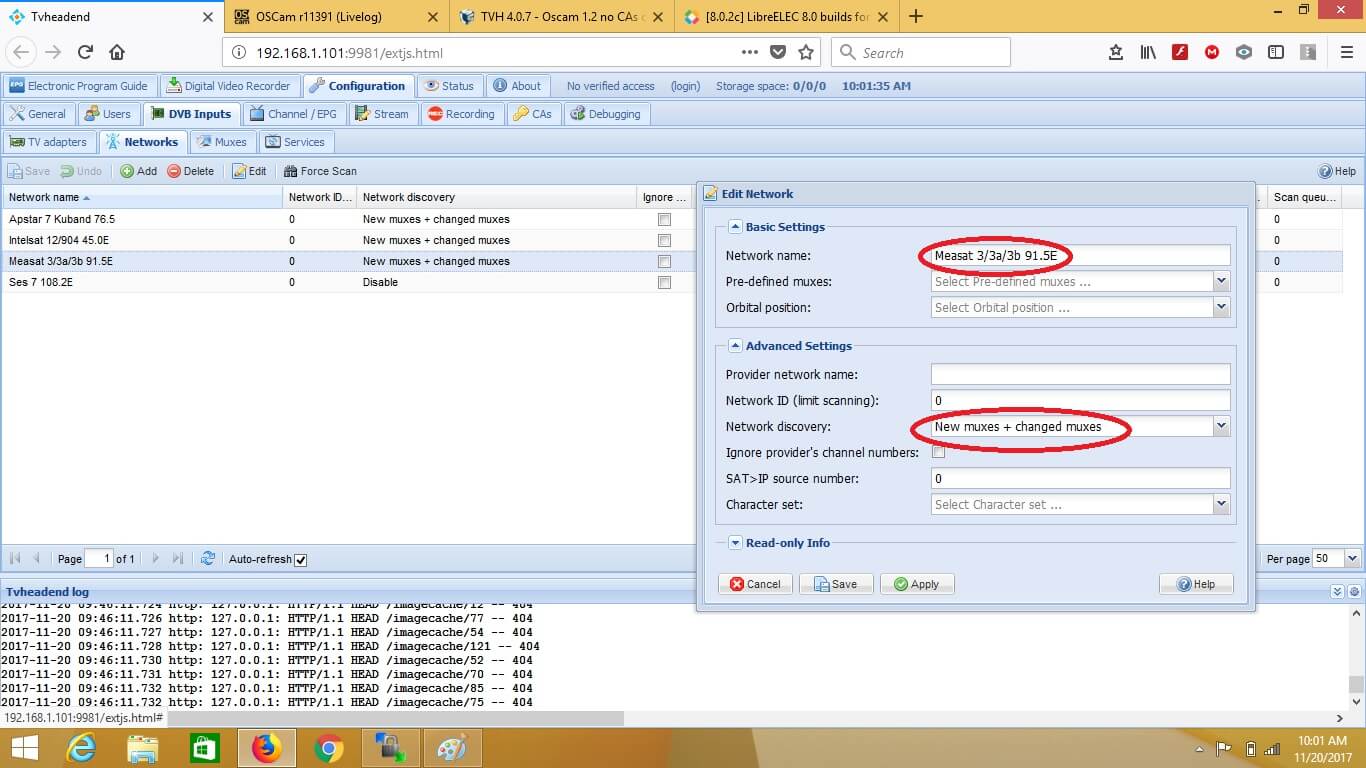Click the Apply button
Screen dimensions: 1366x768
[x=916, y=584]
